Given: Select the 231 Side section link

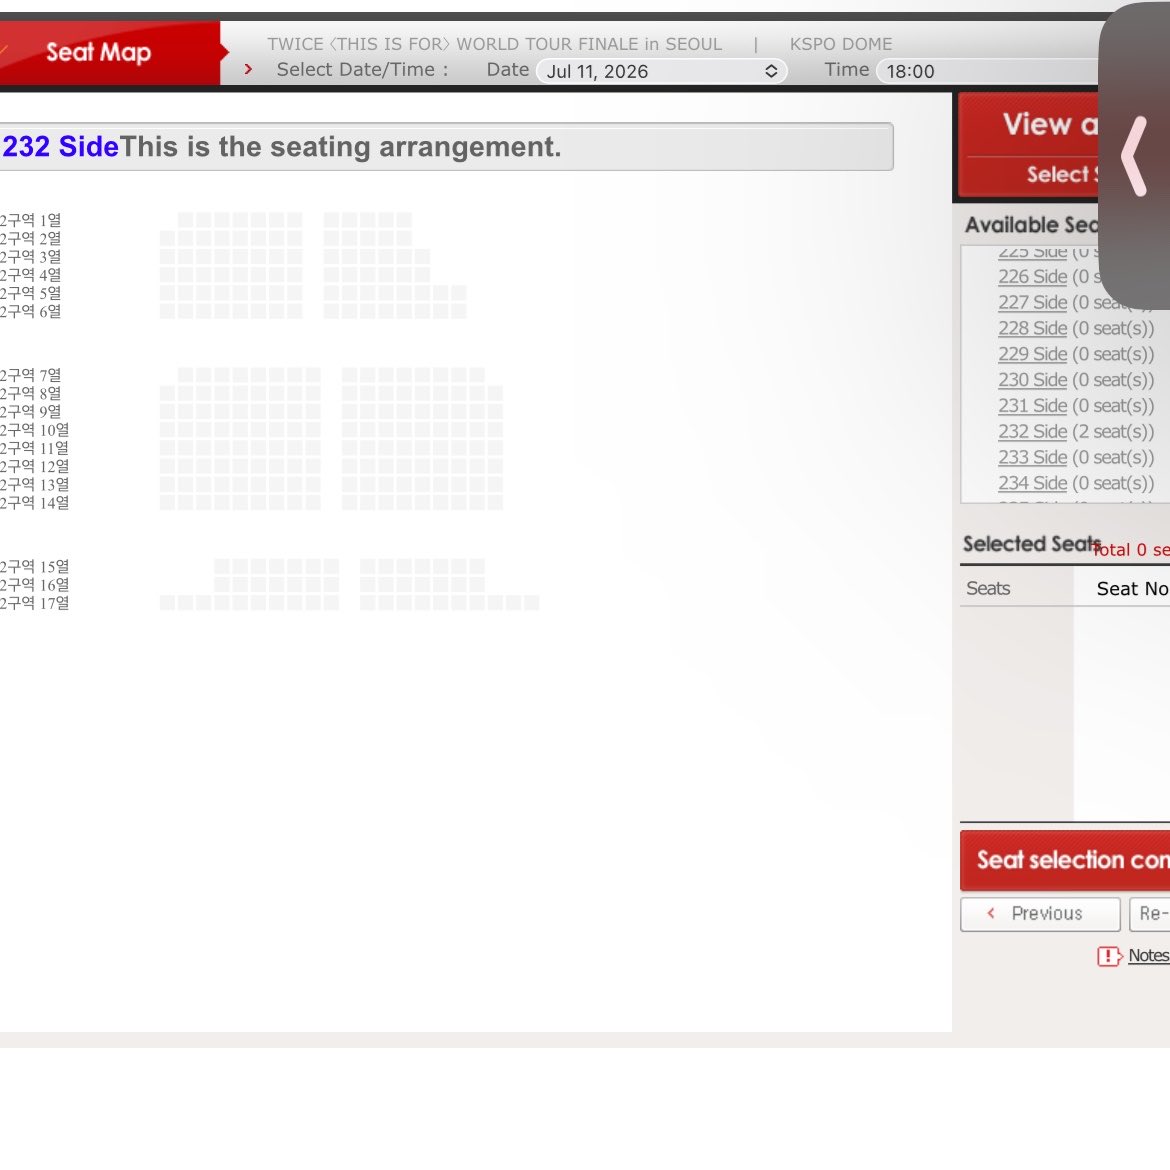Looking at the screenshot, I should tap(1033, 405).
